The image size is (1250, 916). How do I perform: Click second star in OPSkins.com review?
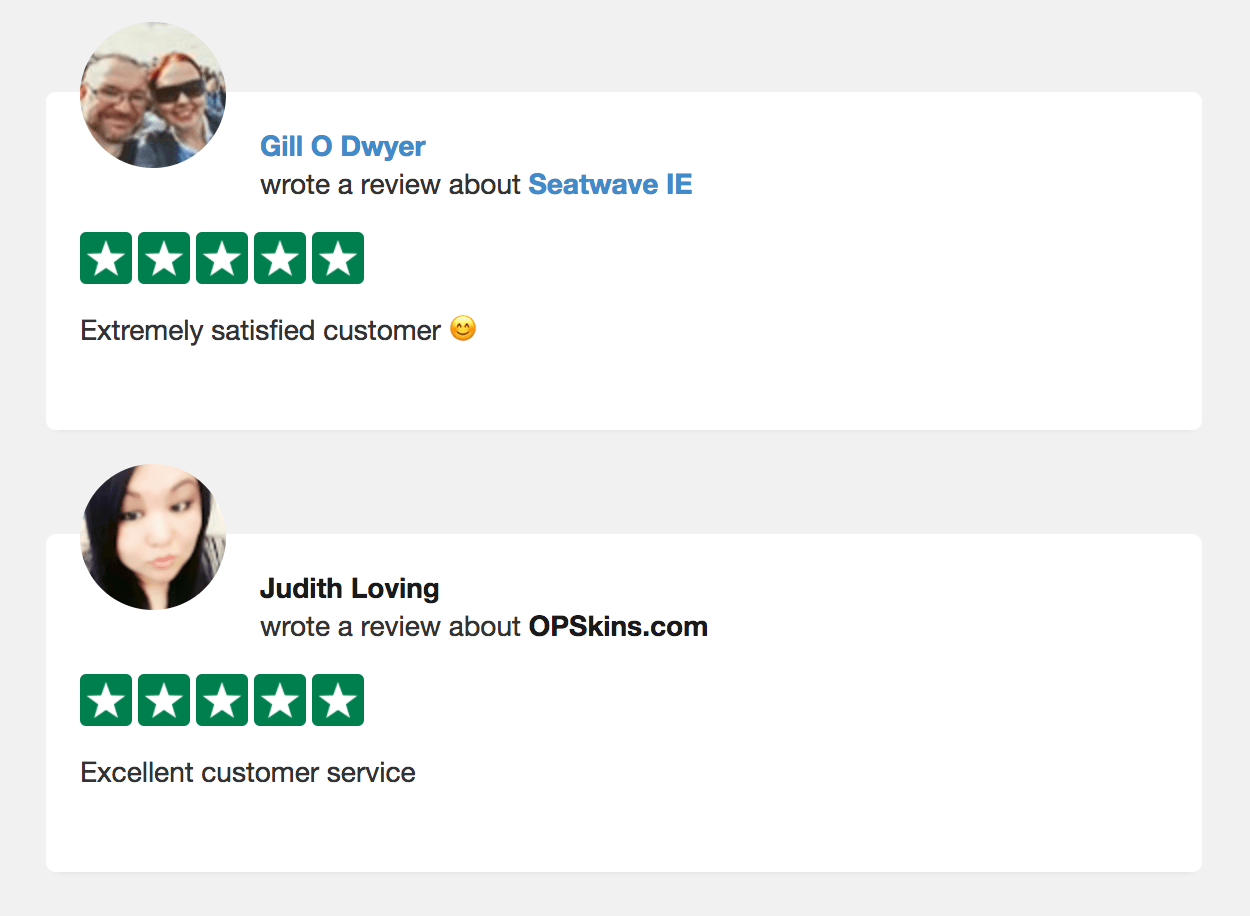[164, 700]
